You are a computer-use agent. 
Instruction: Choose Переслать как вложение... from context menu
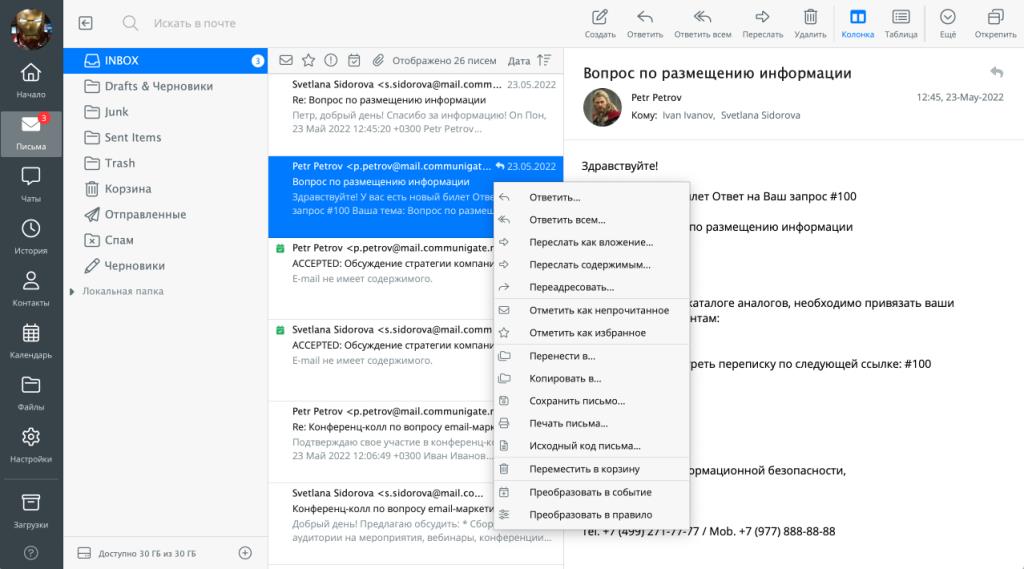point(592,242)
